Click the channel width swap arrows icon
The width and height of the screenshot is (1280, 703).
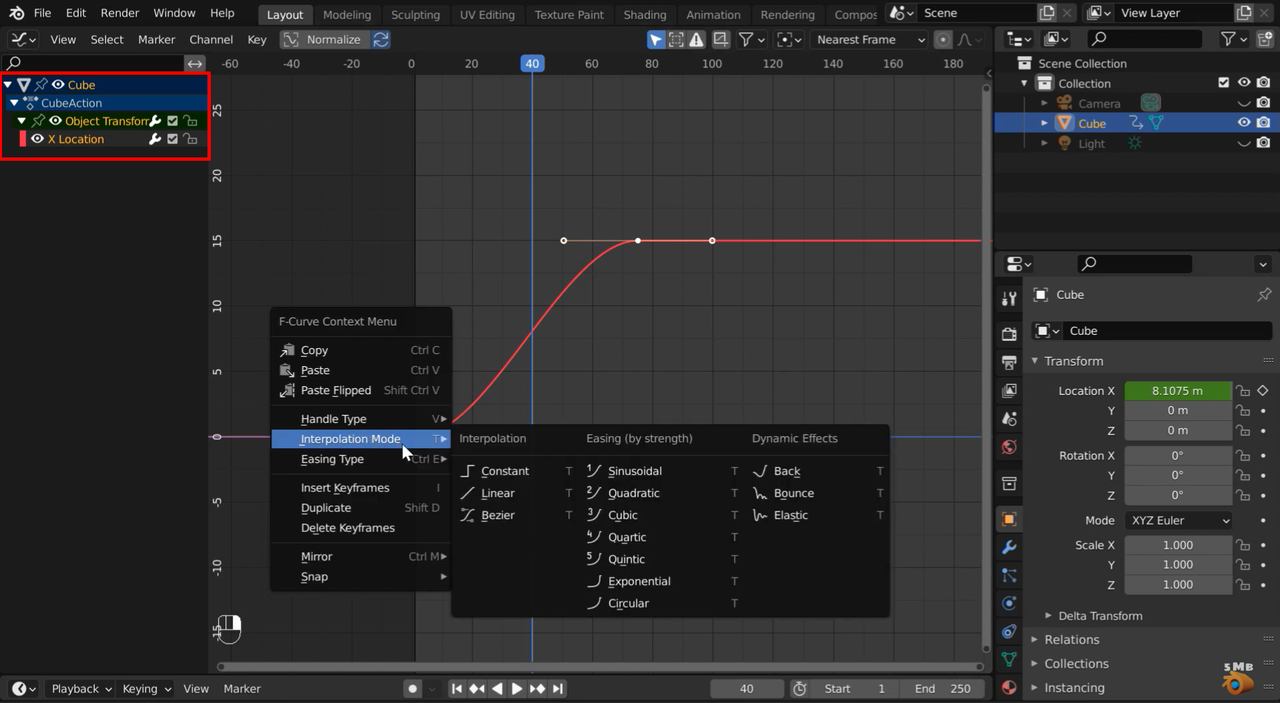(x=195, y=63)
